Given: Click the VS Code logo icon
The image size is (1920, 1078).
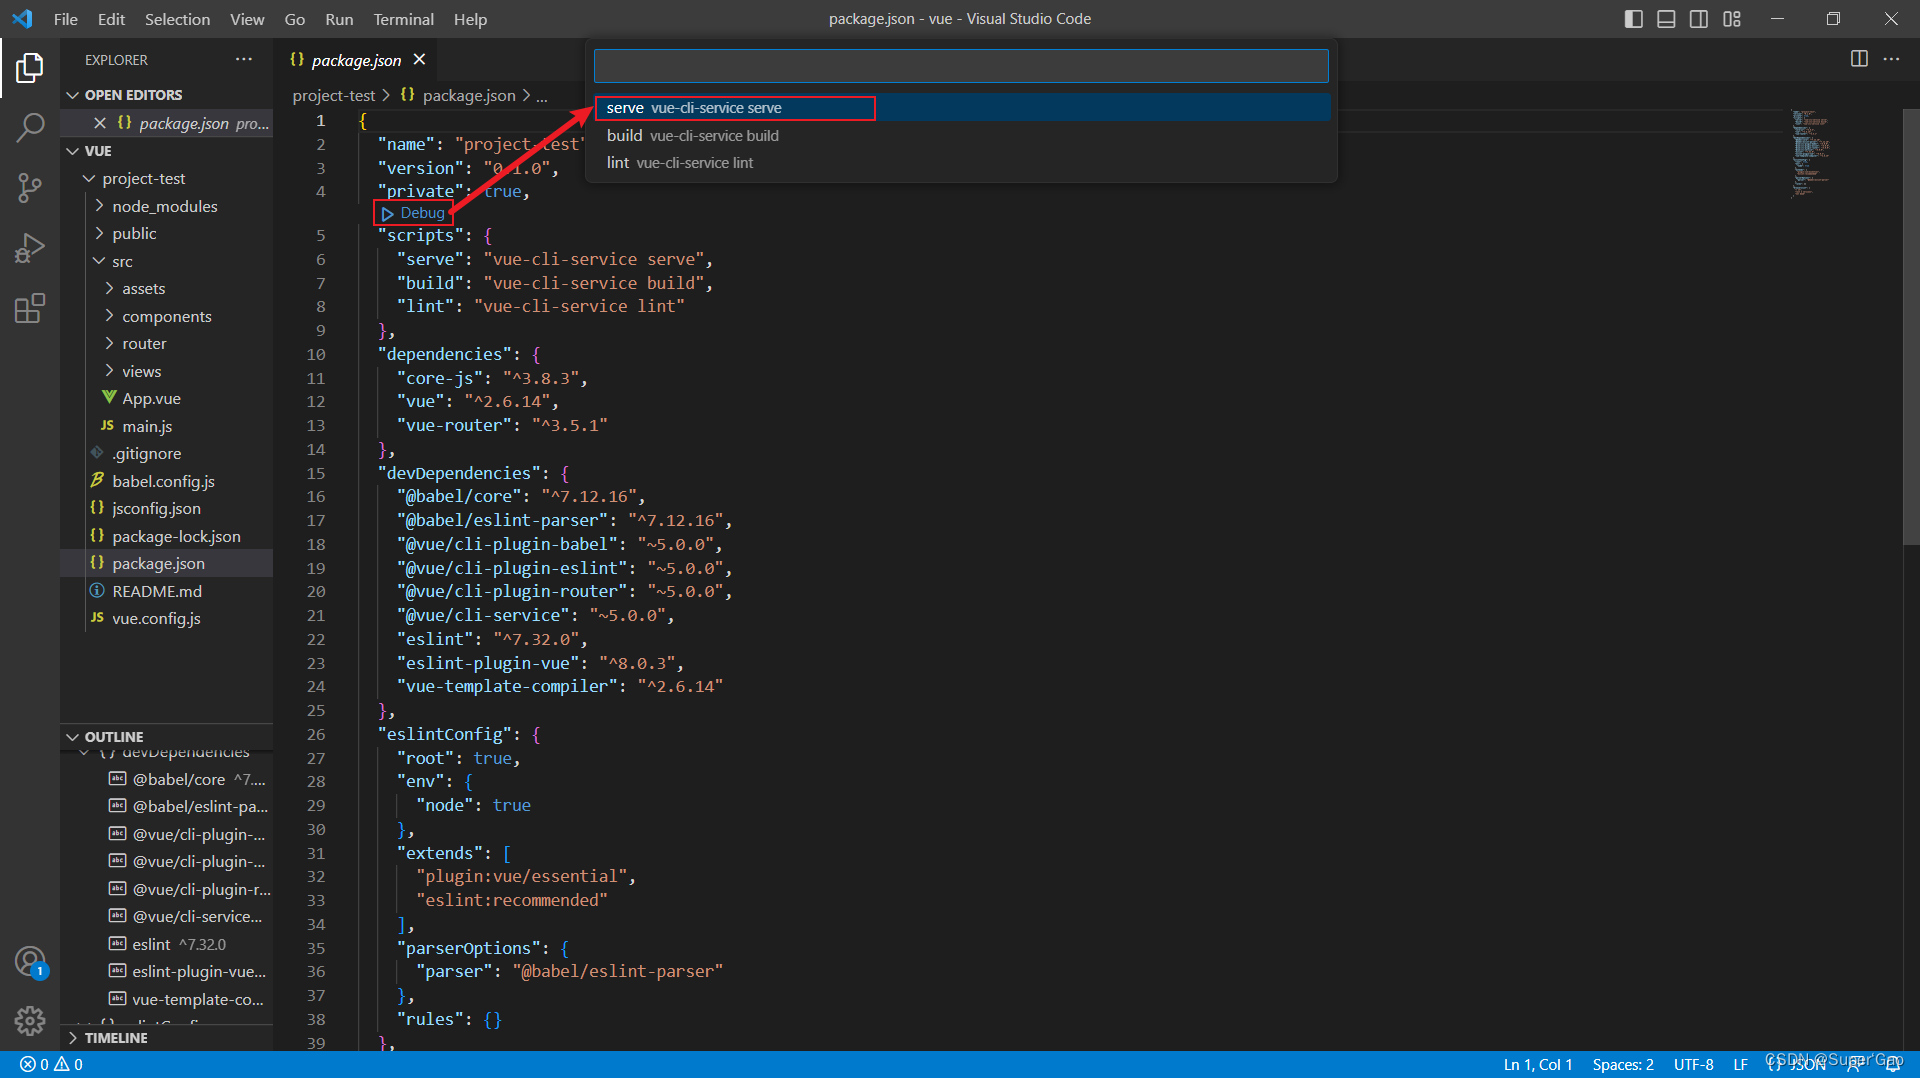Looking at the screenshot, I should click(x=22, y=19).
